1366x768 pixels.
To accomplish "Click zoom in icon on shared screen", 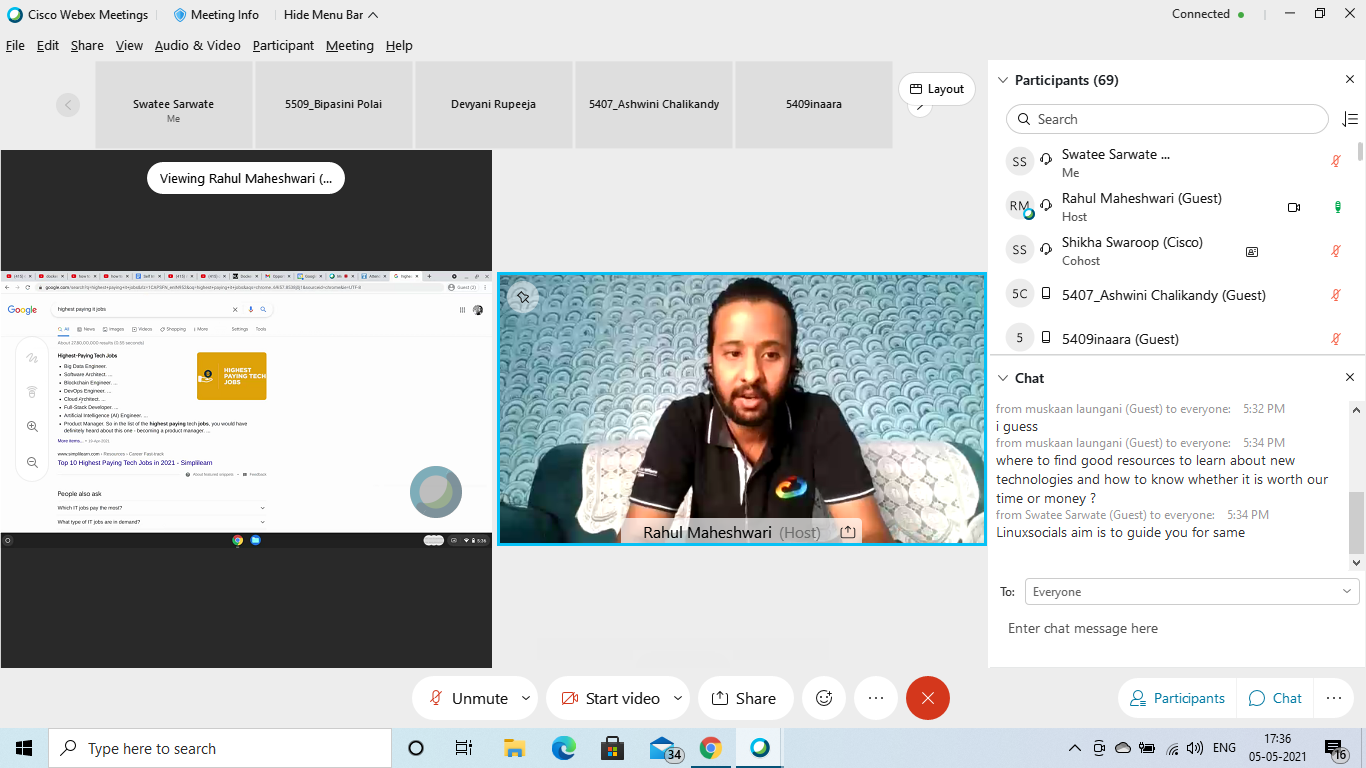I will [32, 427].
